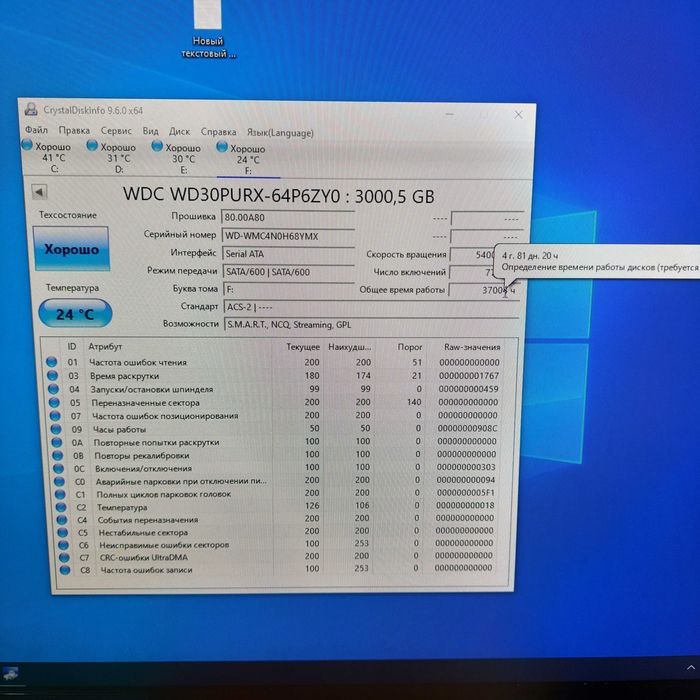Click the ID column header

[x=71, y=346]
